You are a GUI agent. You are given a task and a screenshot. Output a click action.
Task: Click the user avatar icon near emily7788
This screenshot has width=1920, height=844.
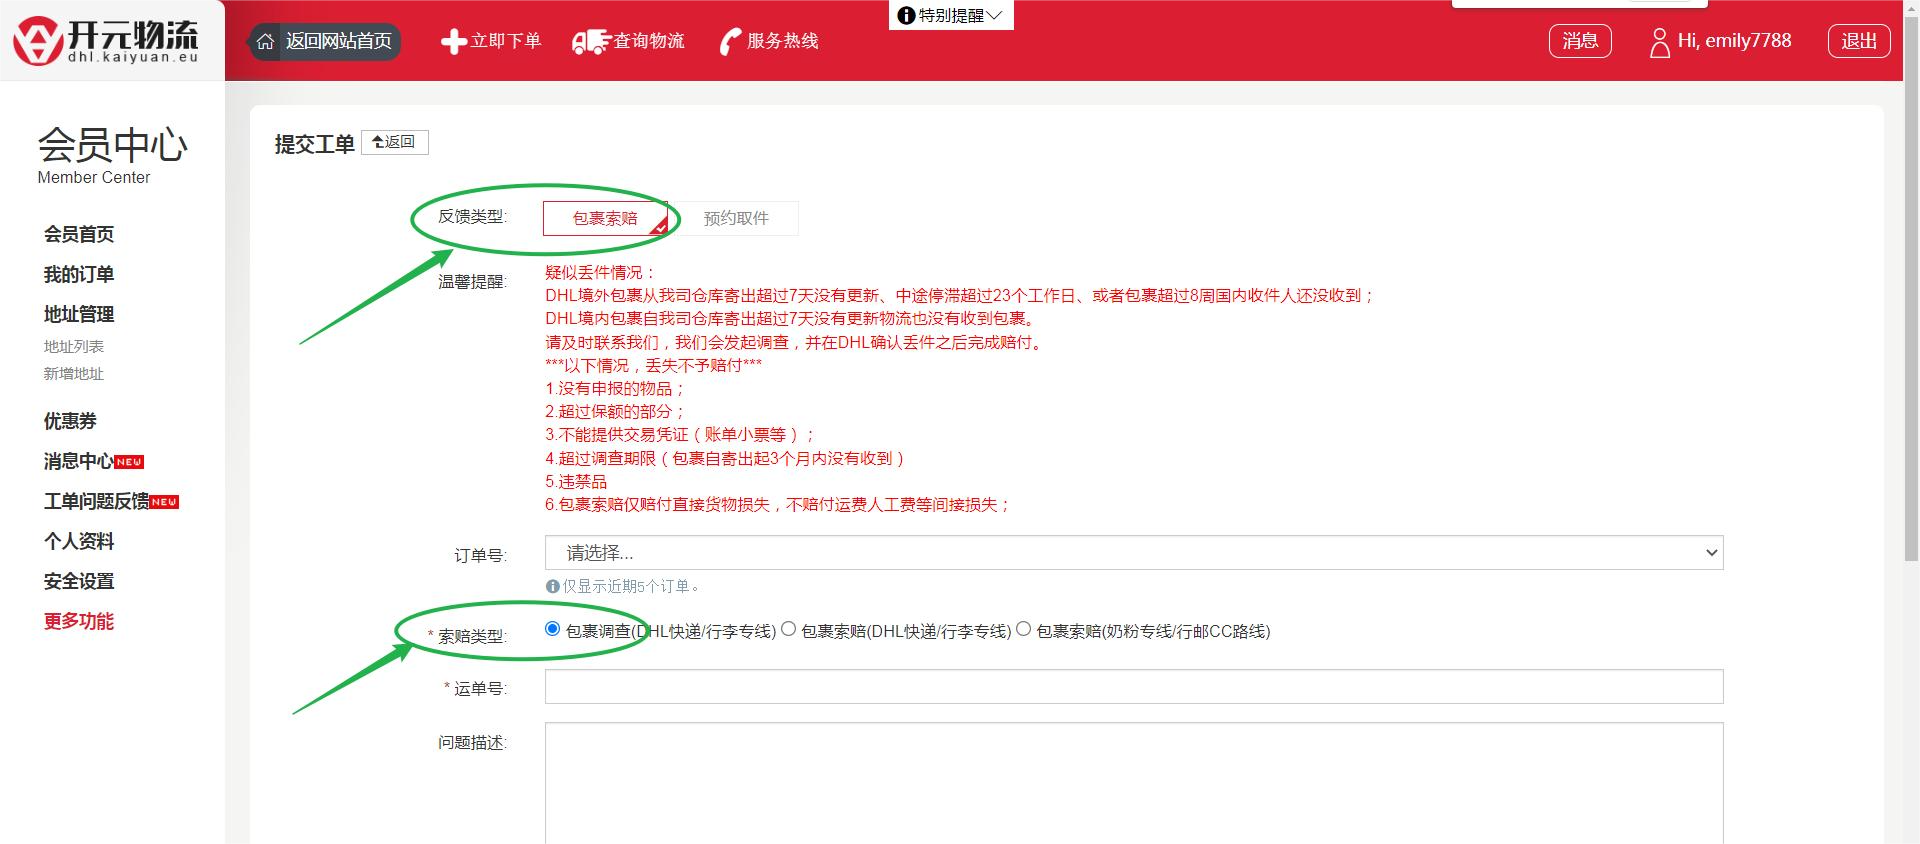(1659, 42)
